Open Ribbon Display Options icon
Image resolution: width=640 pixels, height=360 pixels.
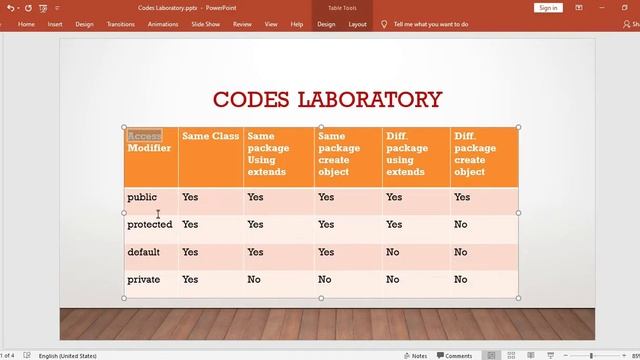tap(579, 8)
